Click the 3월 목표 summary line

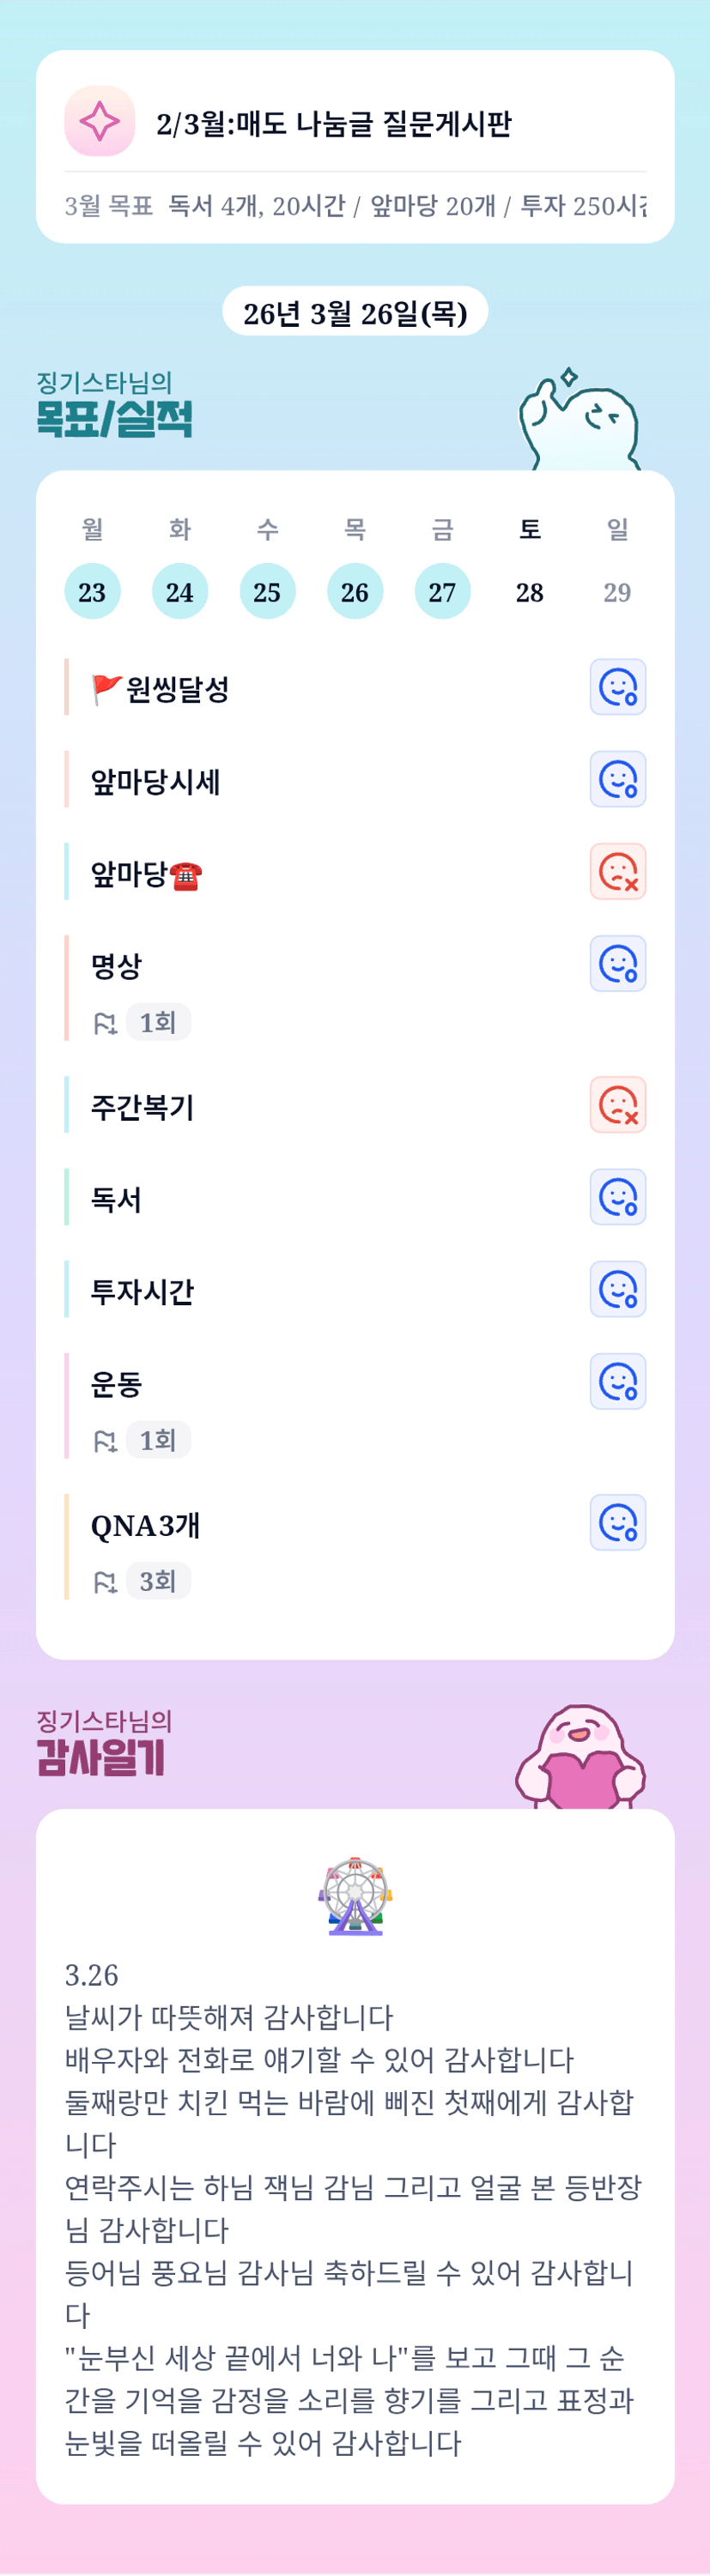point(355,206)
